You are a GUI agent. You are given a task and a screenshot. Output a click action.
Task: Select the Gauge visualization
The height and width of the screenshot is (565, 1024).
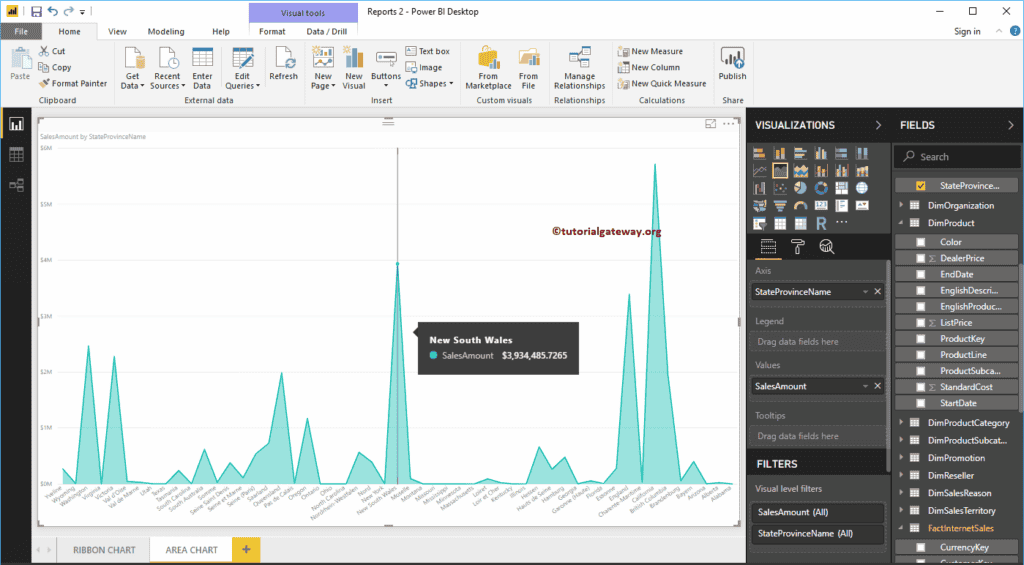pos(801,206)
